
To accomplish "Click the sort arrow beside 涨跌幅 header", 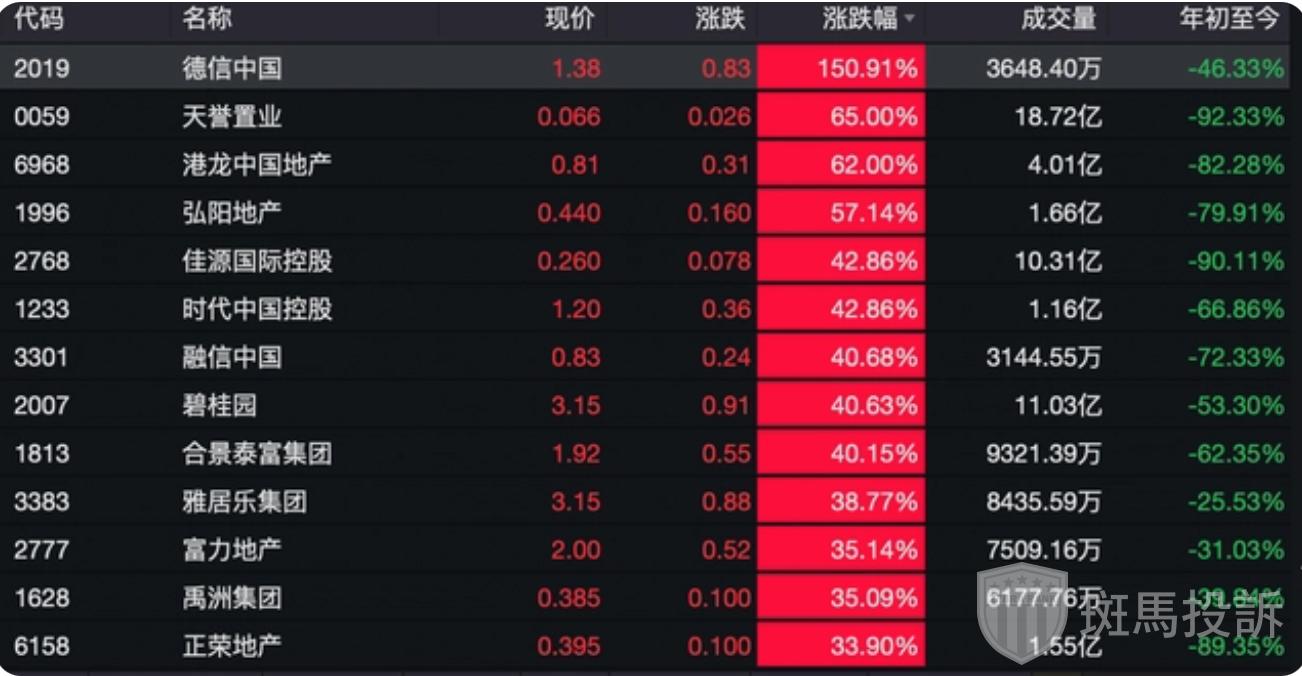I will tap(909, 19).
